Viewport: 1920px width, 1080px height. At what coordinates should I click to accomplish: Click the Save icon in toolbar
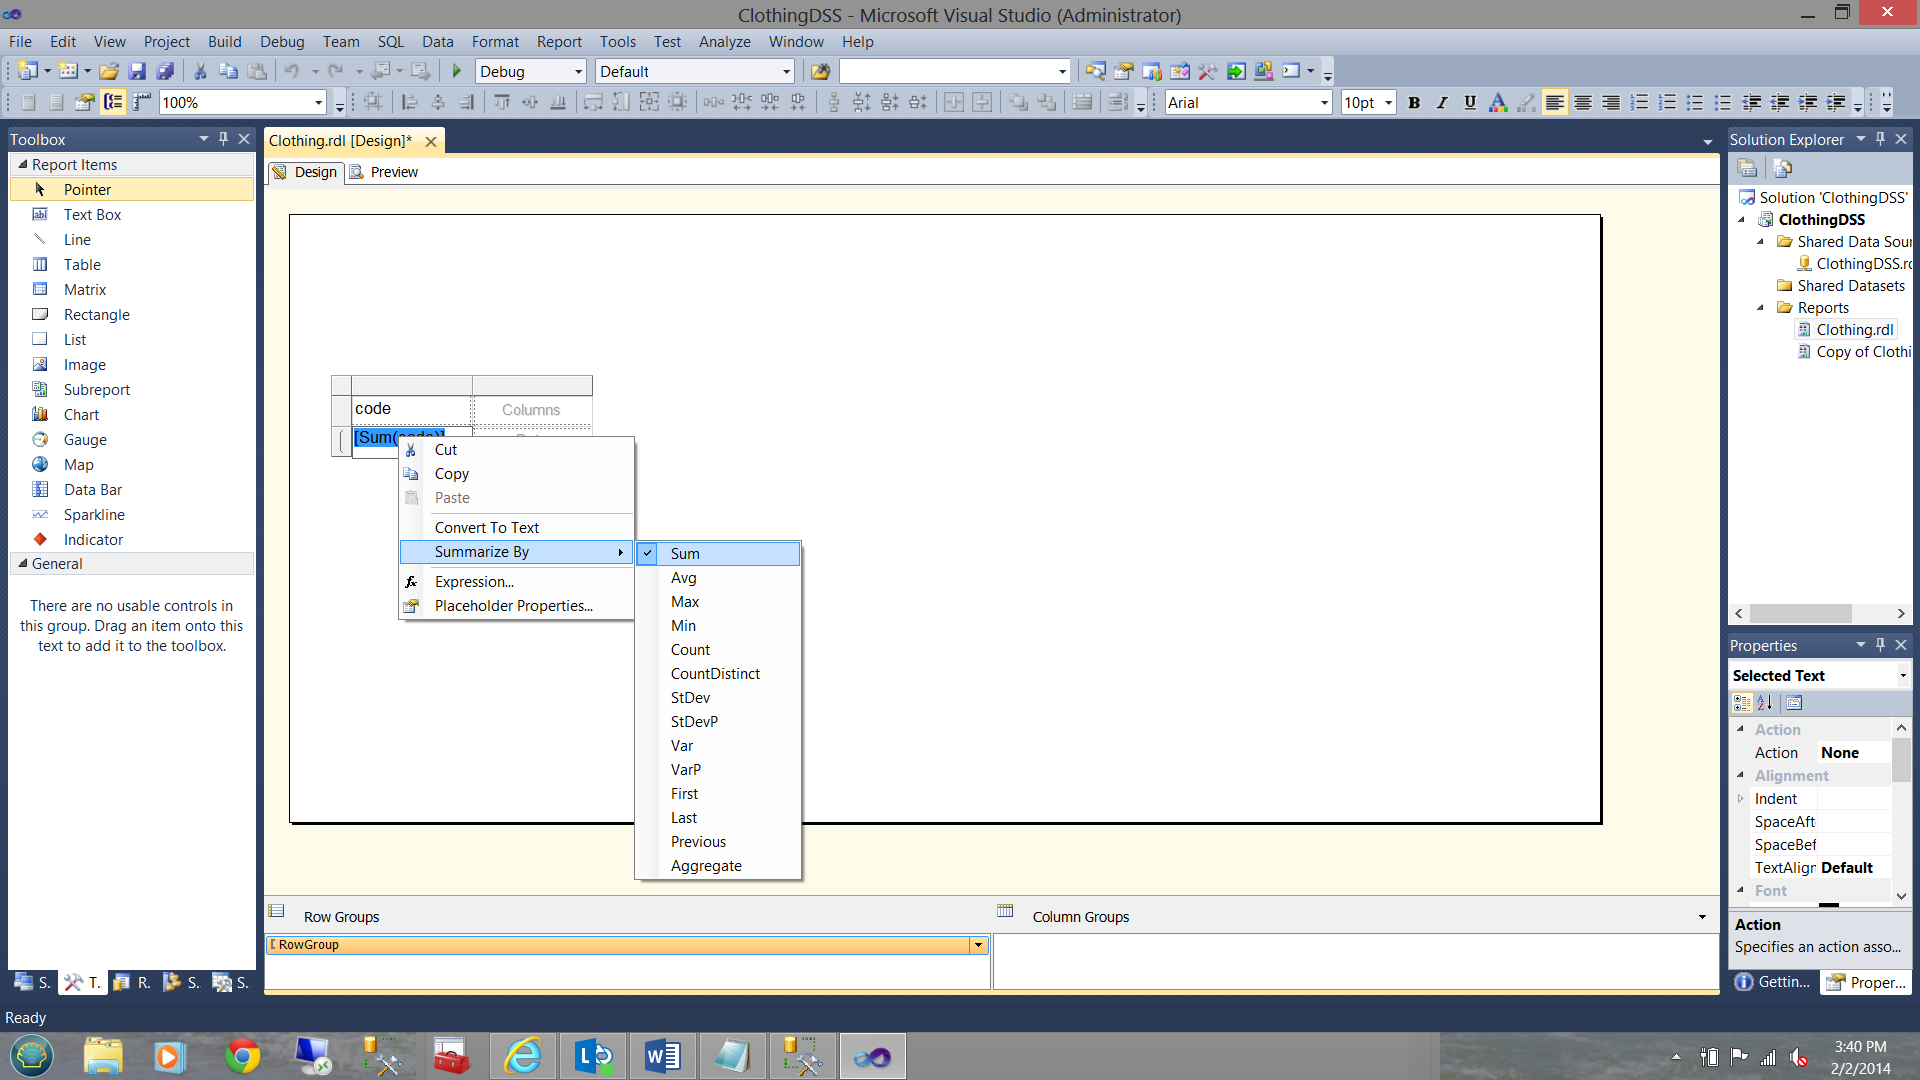pyautogui.click(x=137, y=71)
